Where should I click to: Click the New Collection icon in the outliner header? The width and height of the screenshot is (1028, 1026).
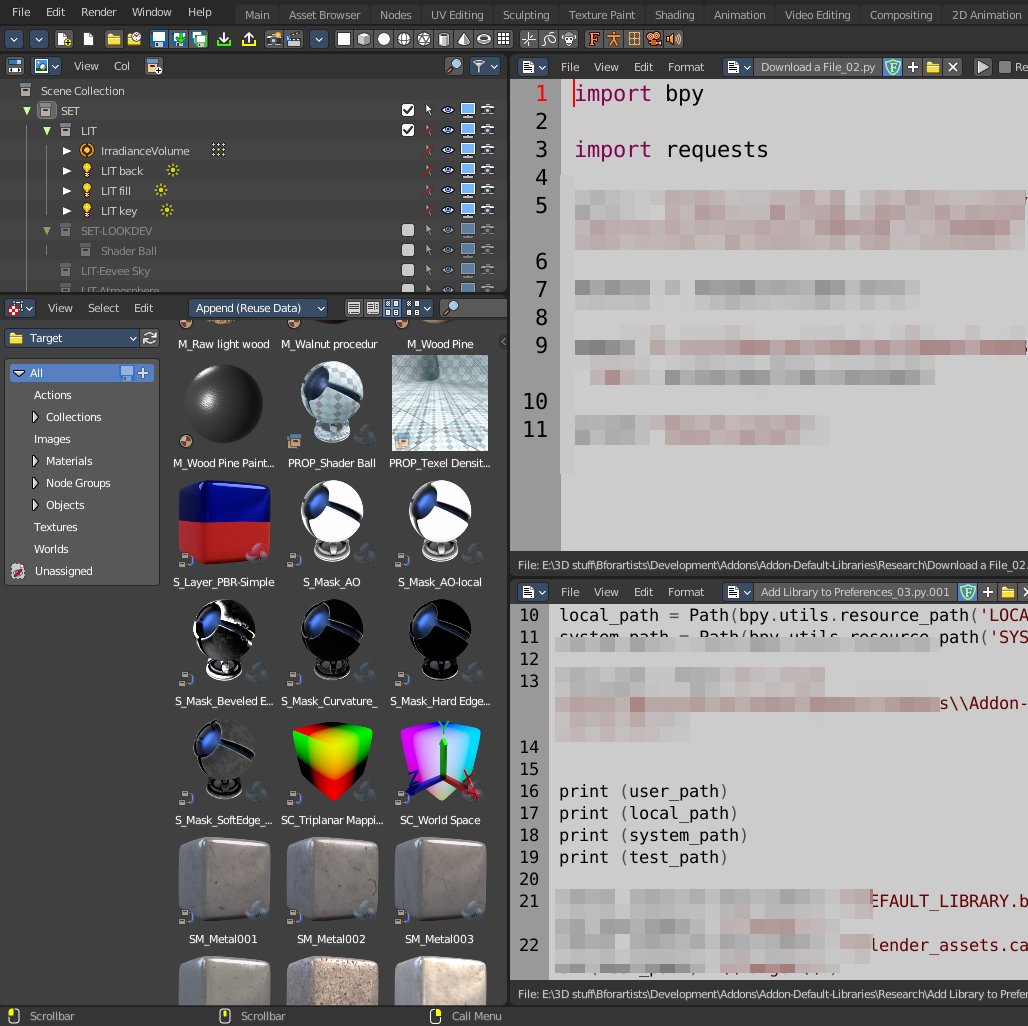154,66
